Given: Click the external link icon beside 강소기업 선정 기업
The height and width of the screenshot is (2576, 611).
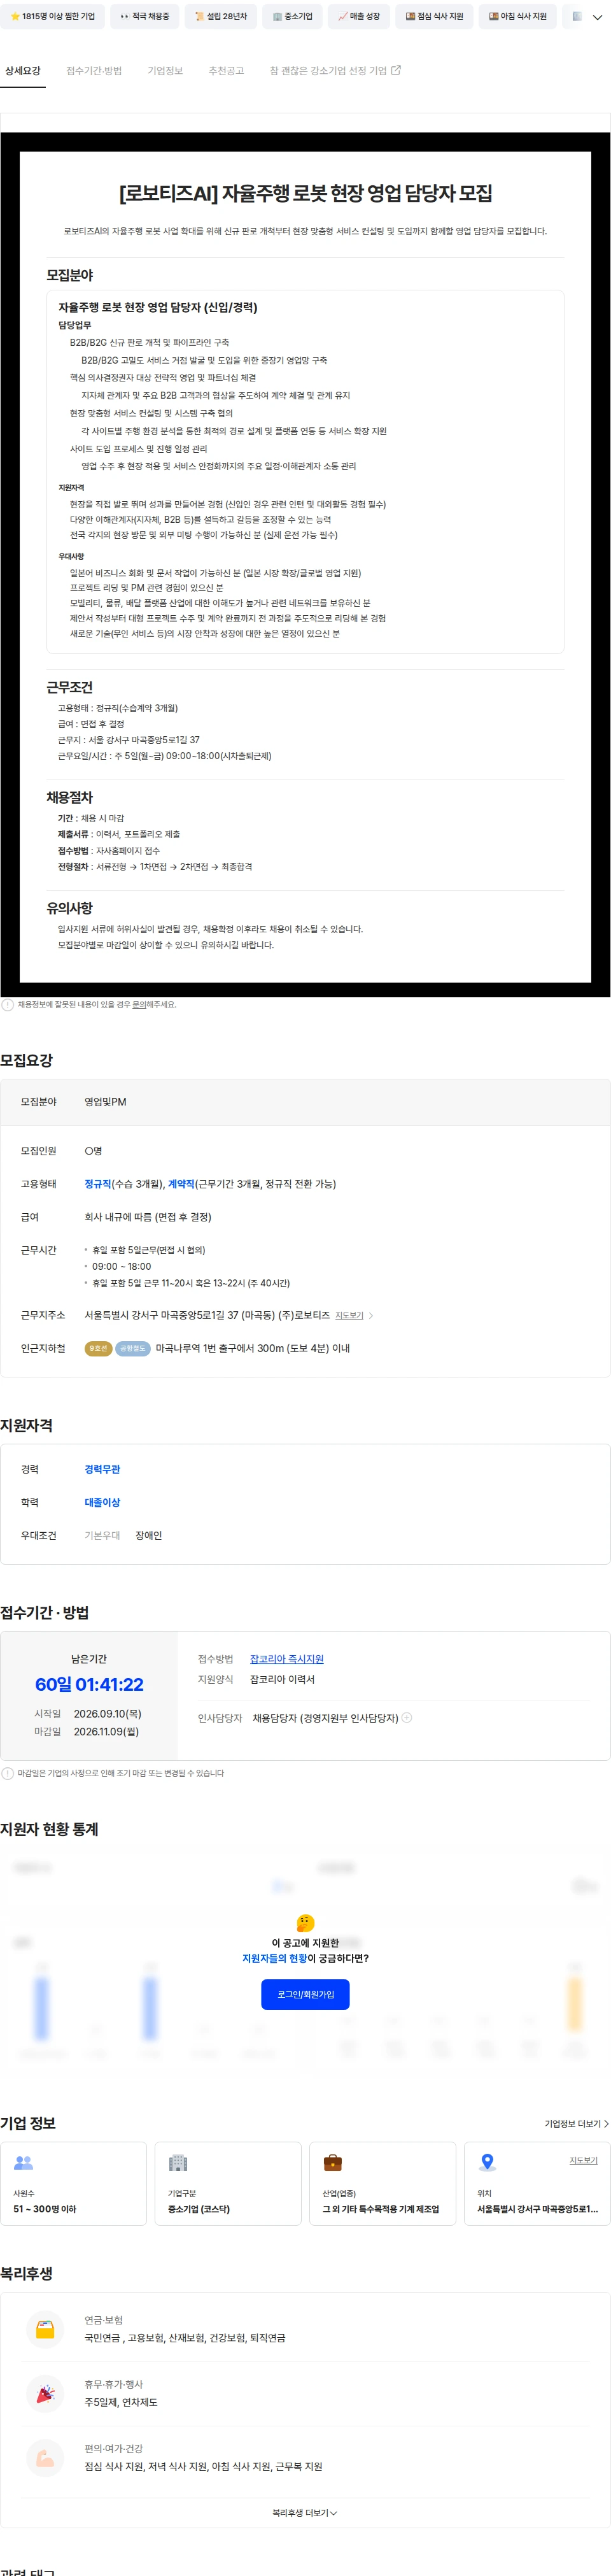Looking at the screenshot, I should click(396, 70).
